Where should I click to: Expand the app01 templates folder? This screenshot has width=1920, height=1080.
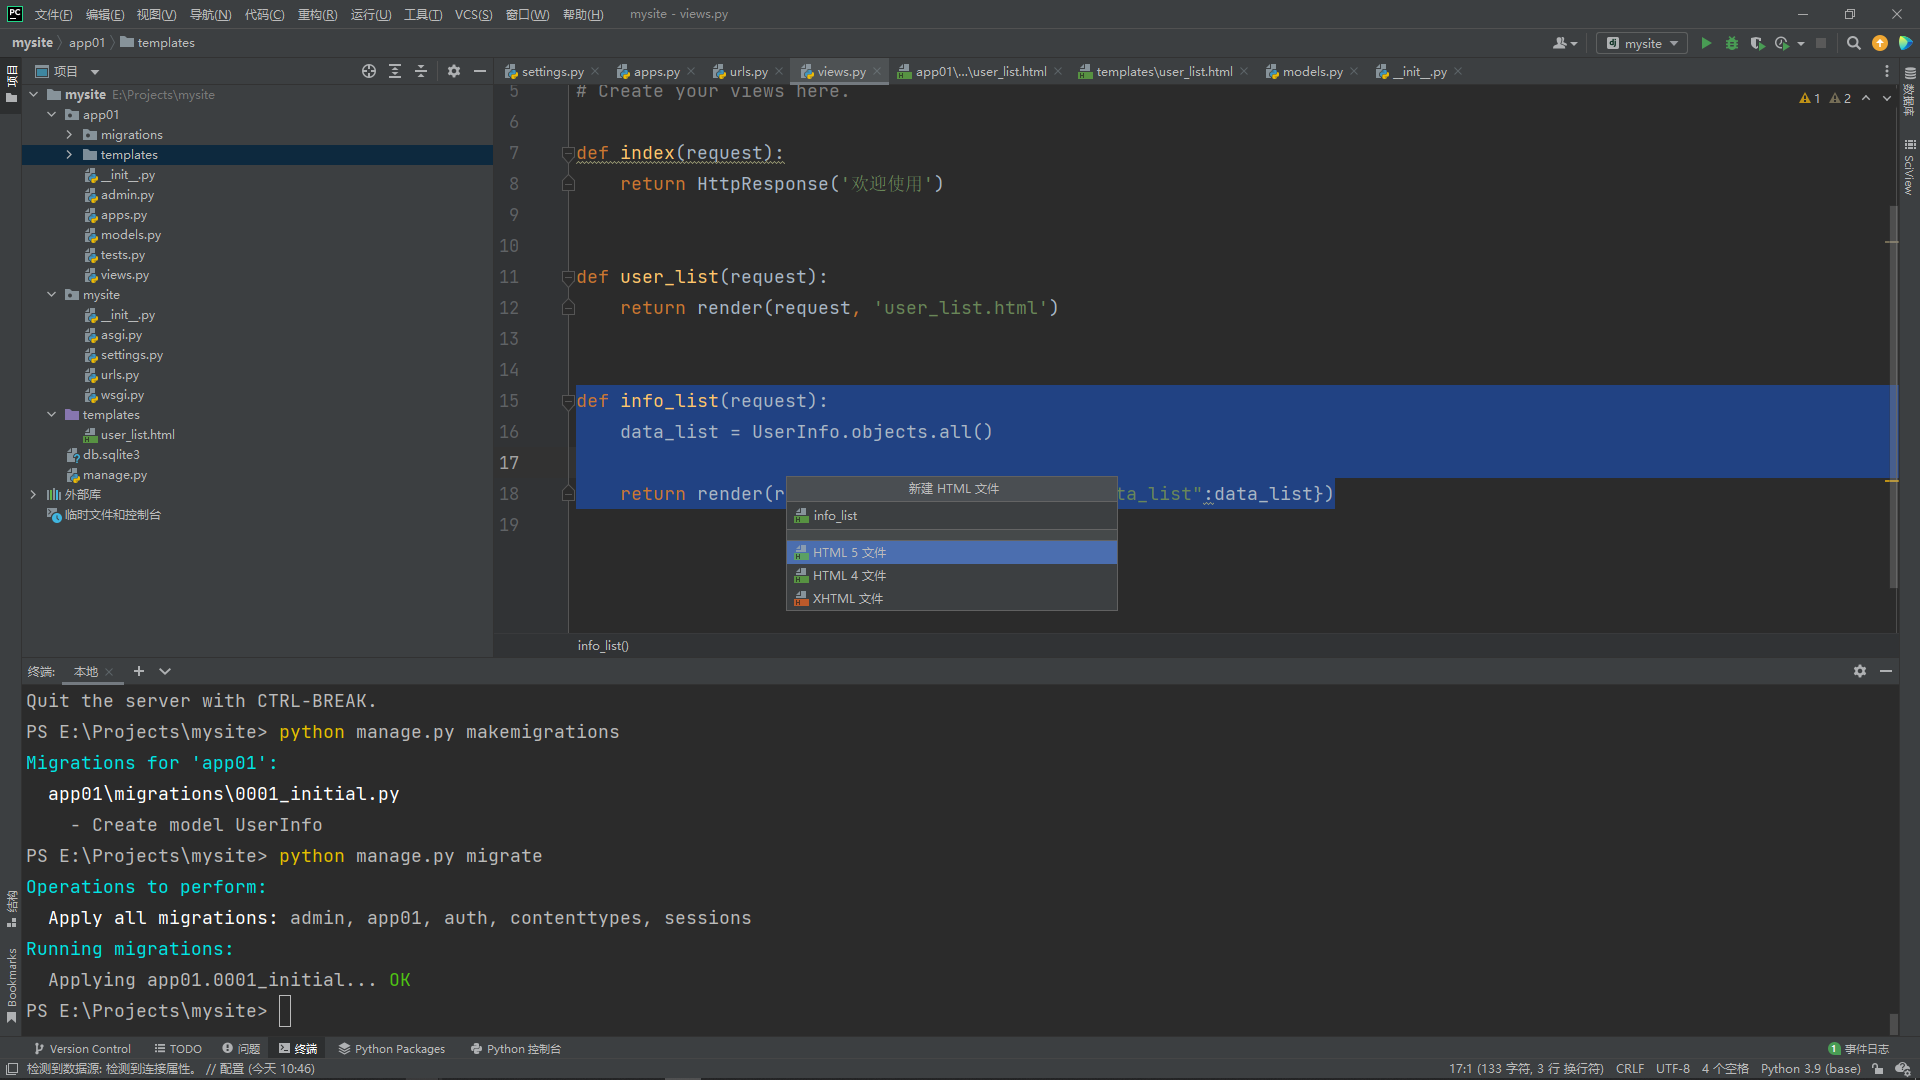(x=69, y=154)
